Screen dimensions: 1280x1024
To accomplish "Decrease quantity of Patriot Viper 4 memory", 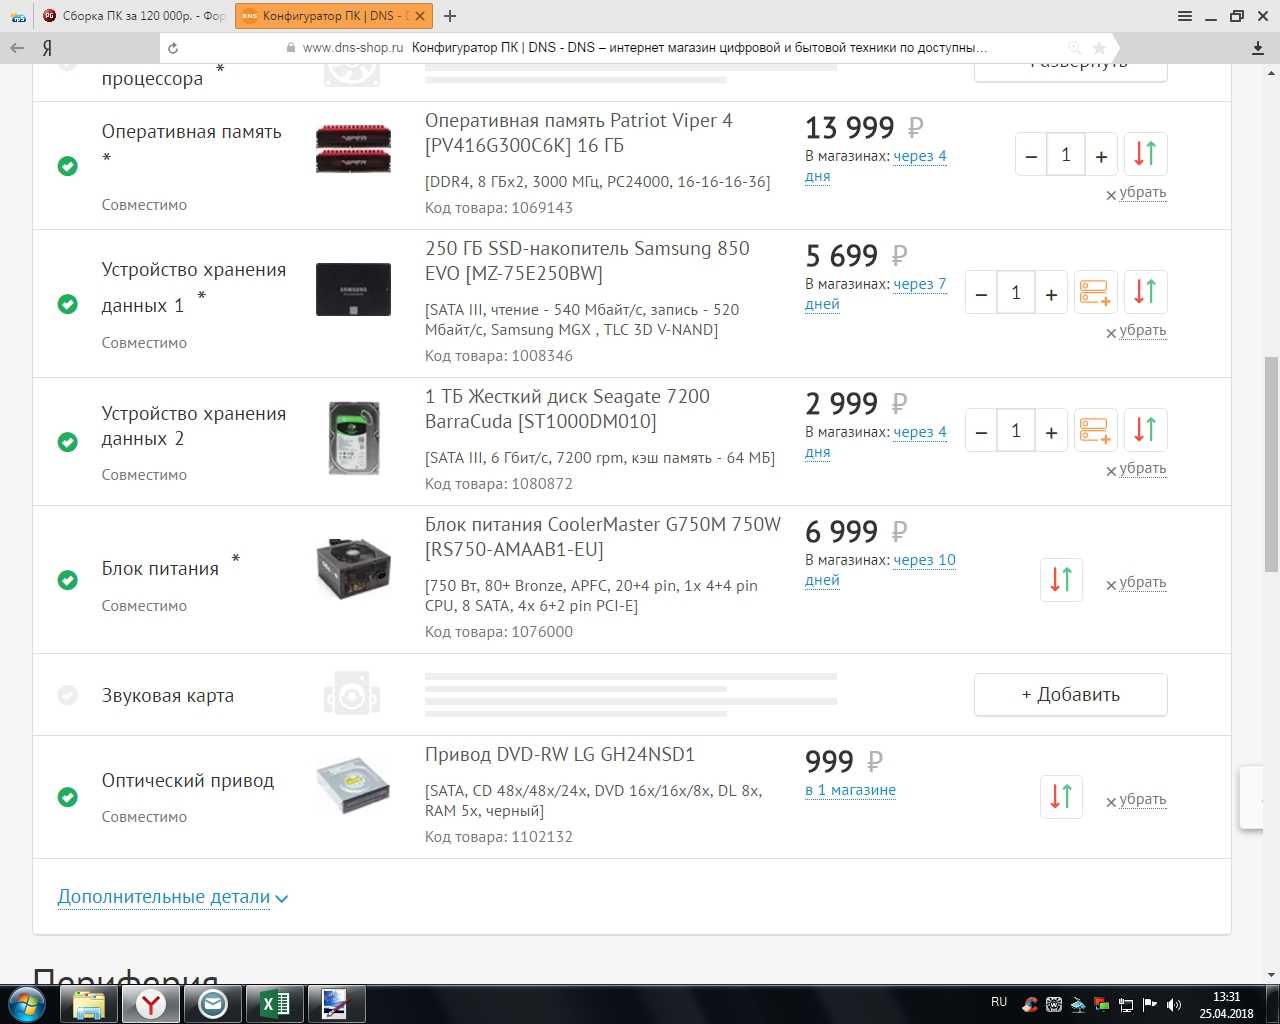I will click(x=1031, y=156).
